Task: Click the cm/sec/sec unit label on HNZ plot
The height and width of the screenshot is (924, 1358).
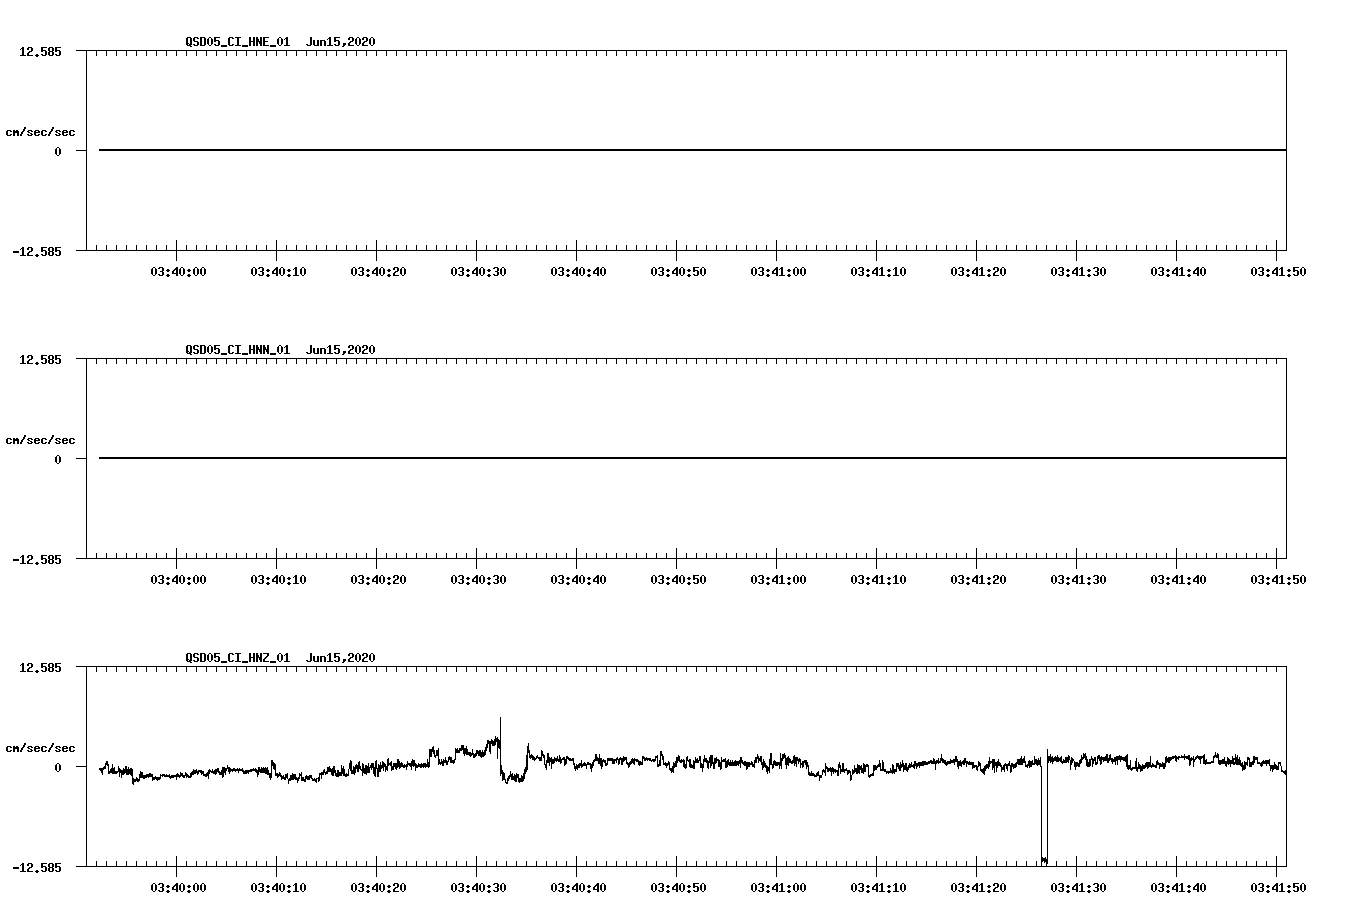Action: 40,748
